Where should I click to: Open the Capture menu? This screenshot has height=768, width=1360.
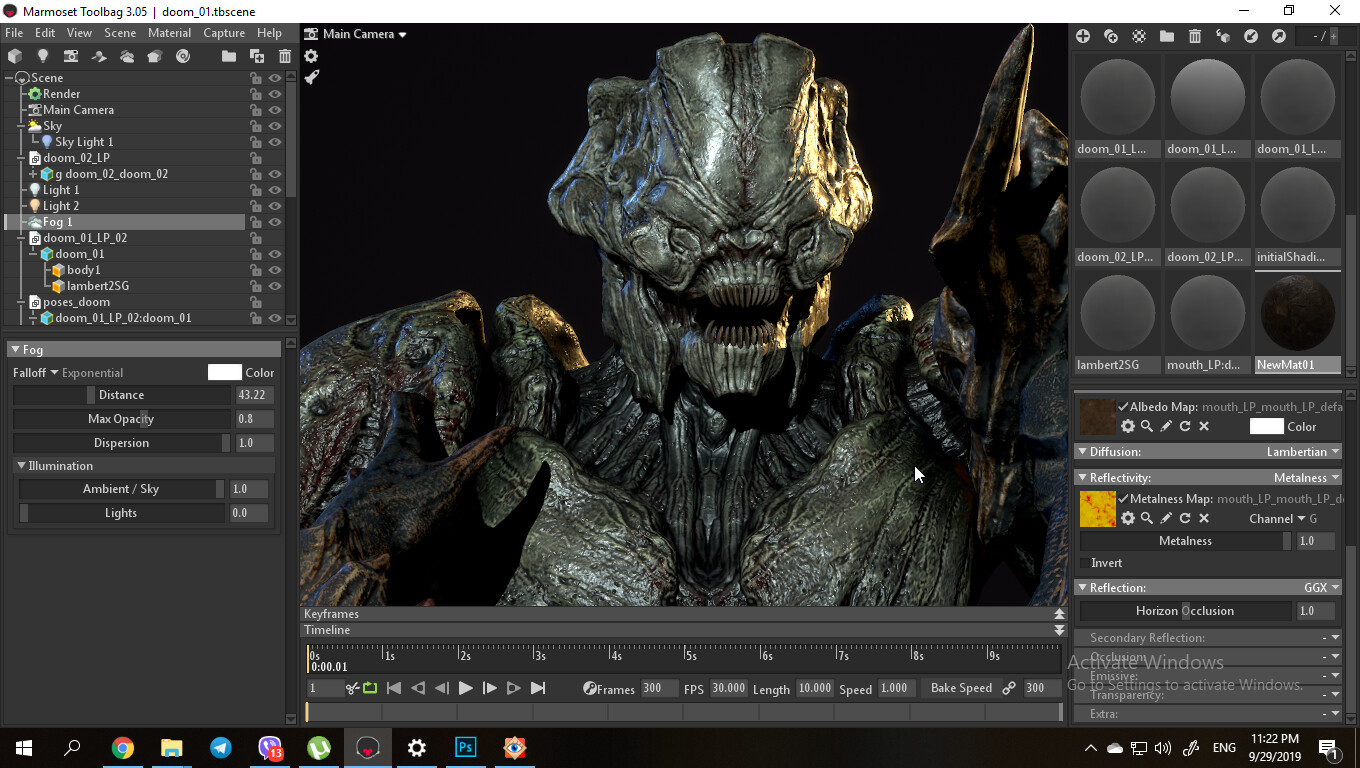(224, 33)
